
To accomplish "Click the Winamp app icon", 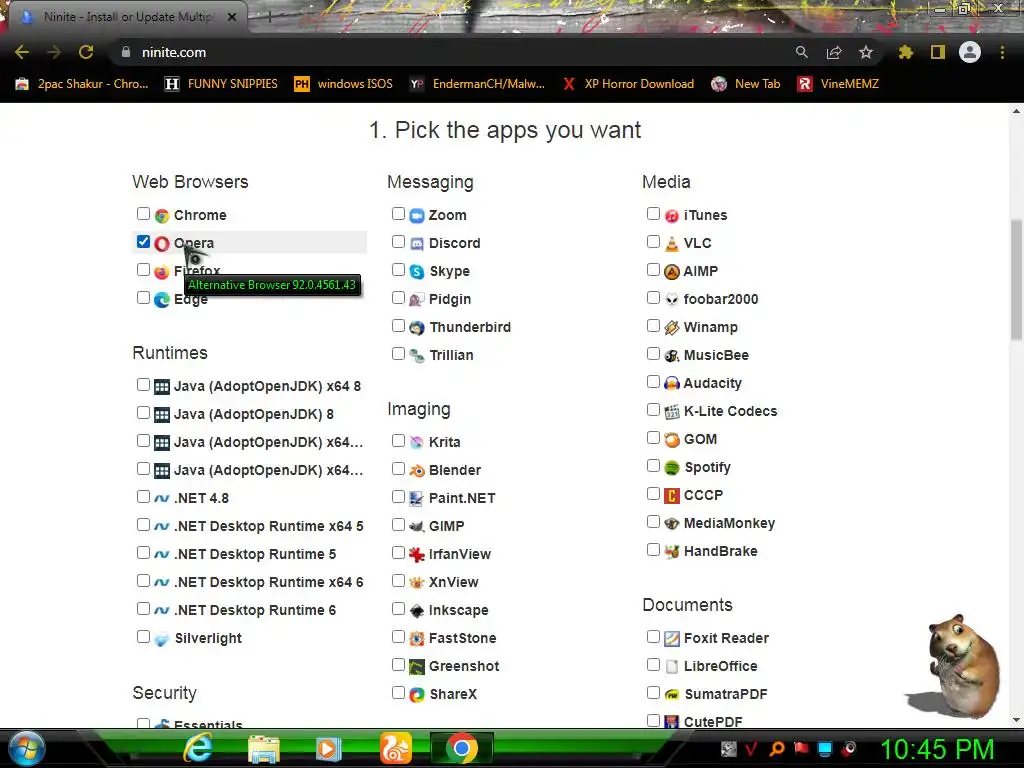I will 671,328.
